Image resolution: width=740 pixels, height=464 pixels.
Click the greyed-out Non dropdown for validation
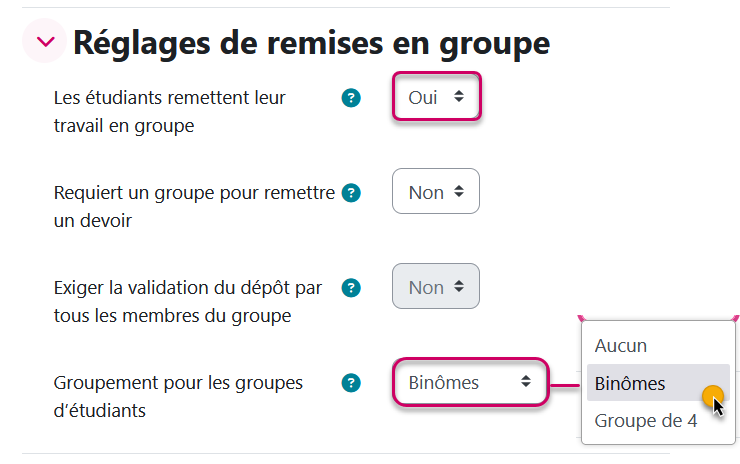coord(436,287)
